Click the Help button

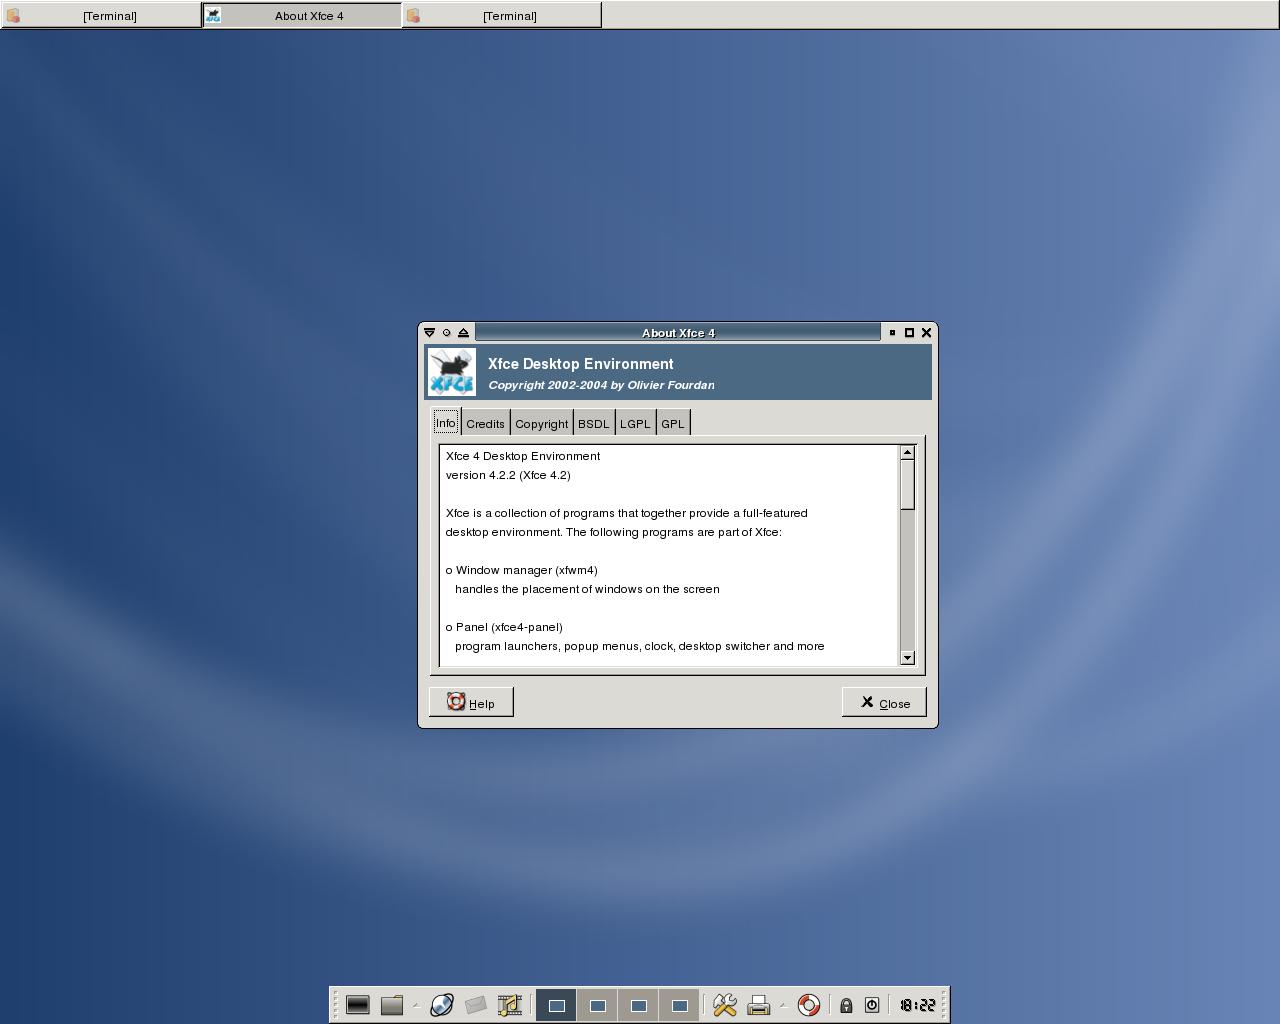(471, 702)
